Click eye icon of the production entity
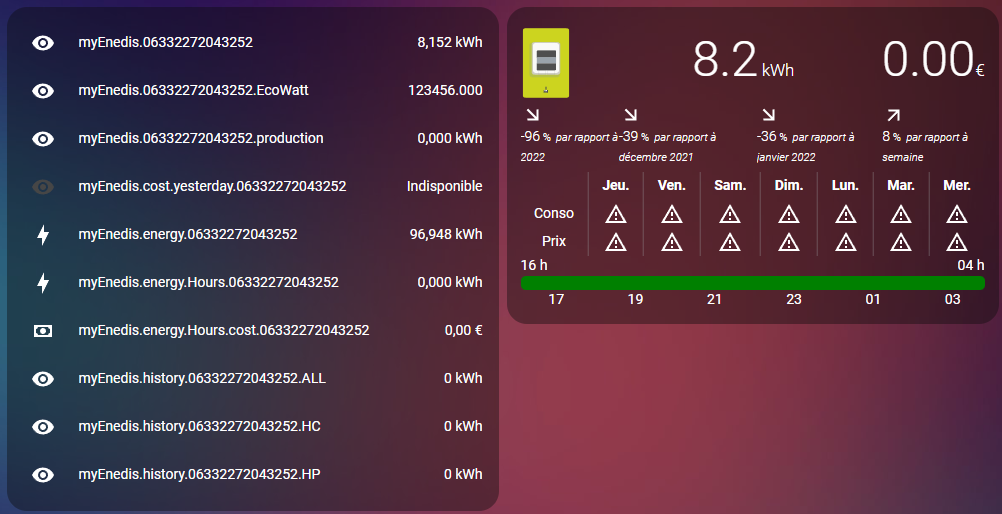Image resolution: width=1002 pixels, height=514 pixels. point(43,139)
